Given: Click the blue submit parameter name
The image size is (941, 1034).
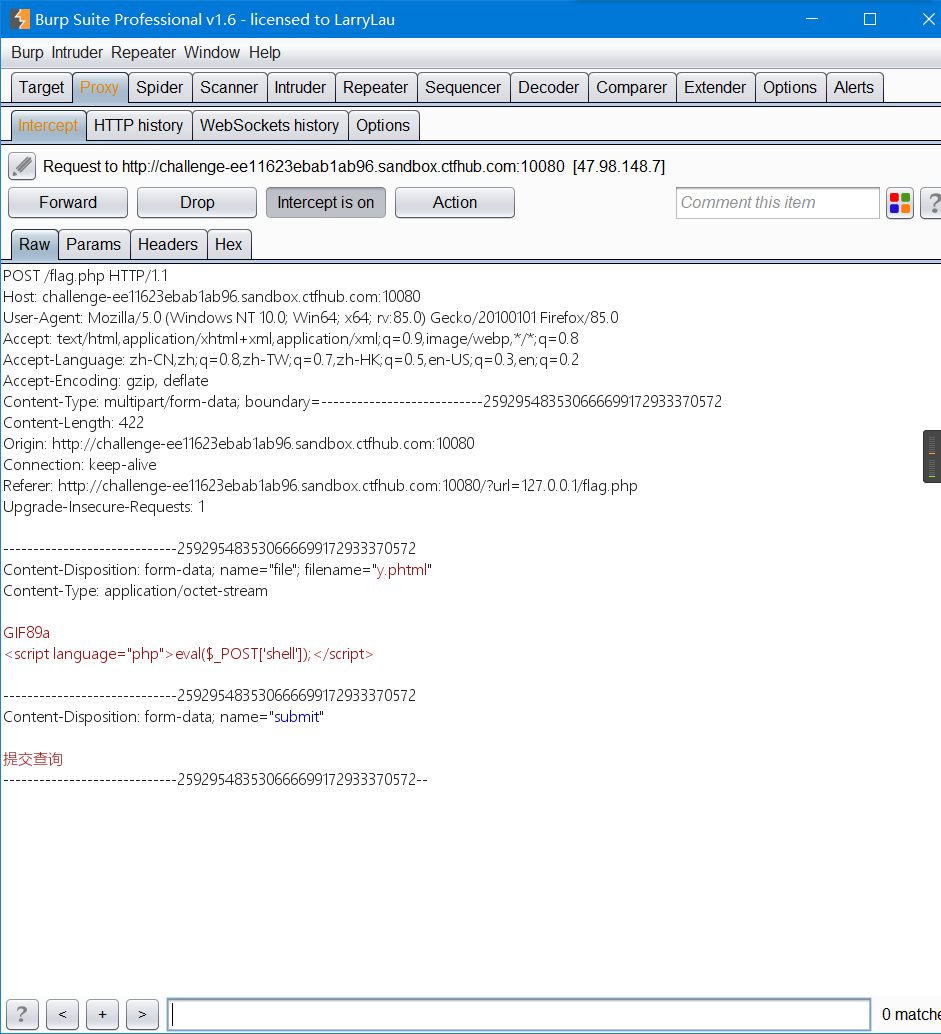Looking at the screenshot, I should click(297, 717).
